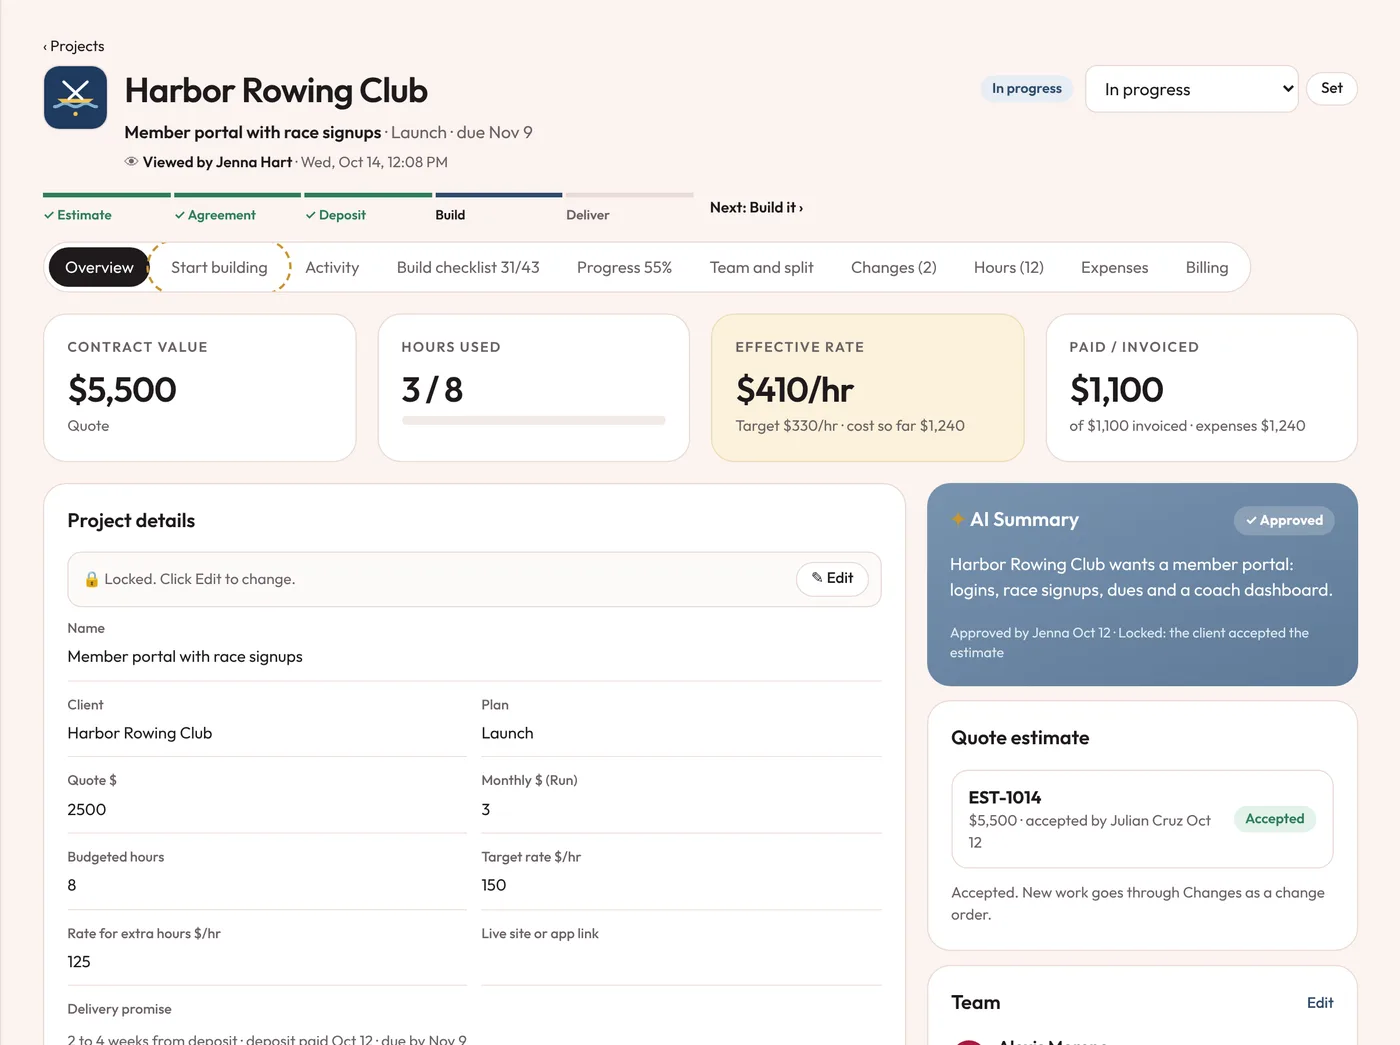Click the Effective Rate $410/hr card
Image resolution: width=1400 pixels, height=1045 pixels.
click(x=867, y=388)
